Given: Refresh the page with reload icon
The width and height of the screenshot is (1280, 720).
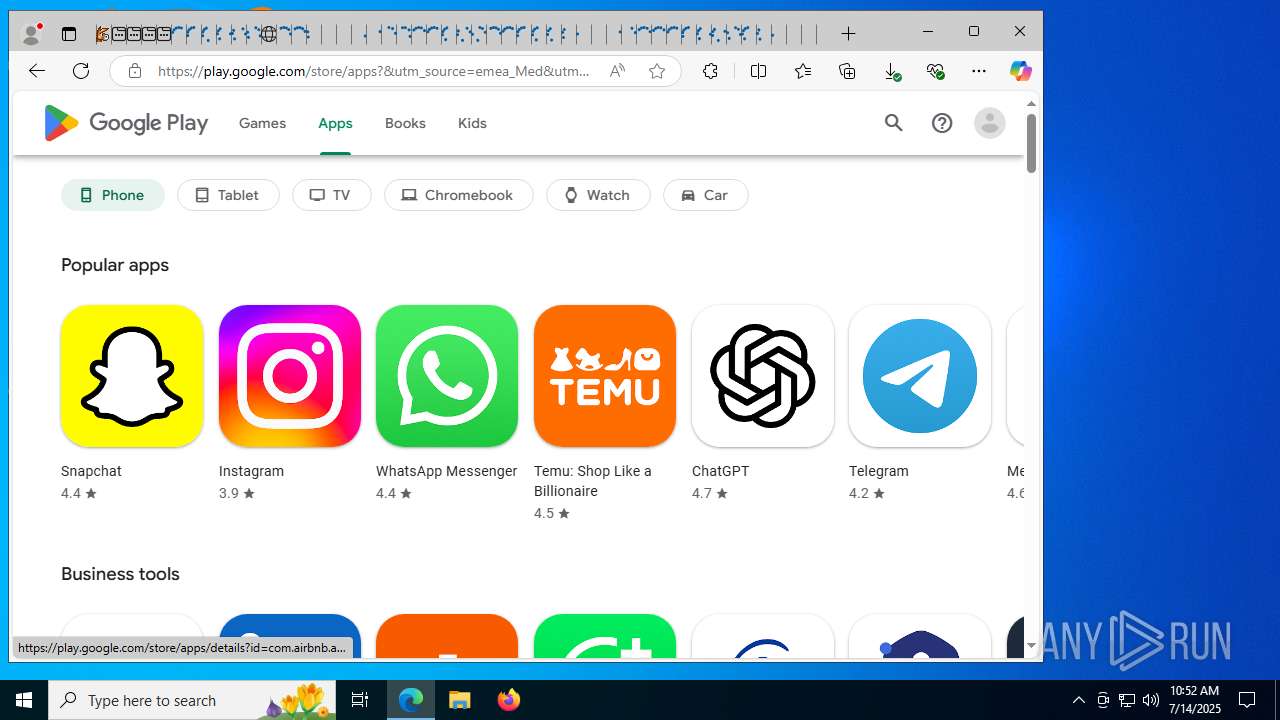Looking at the screenshot, I should point(81,71).
